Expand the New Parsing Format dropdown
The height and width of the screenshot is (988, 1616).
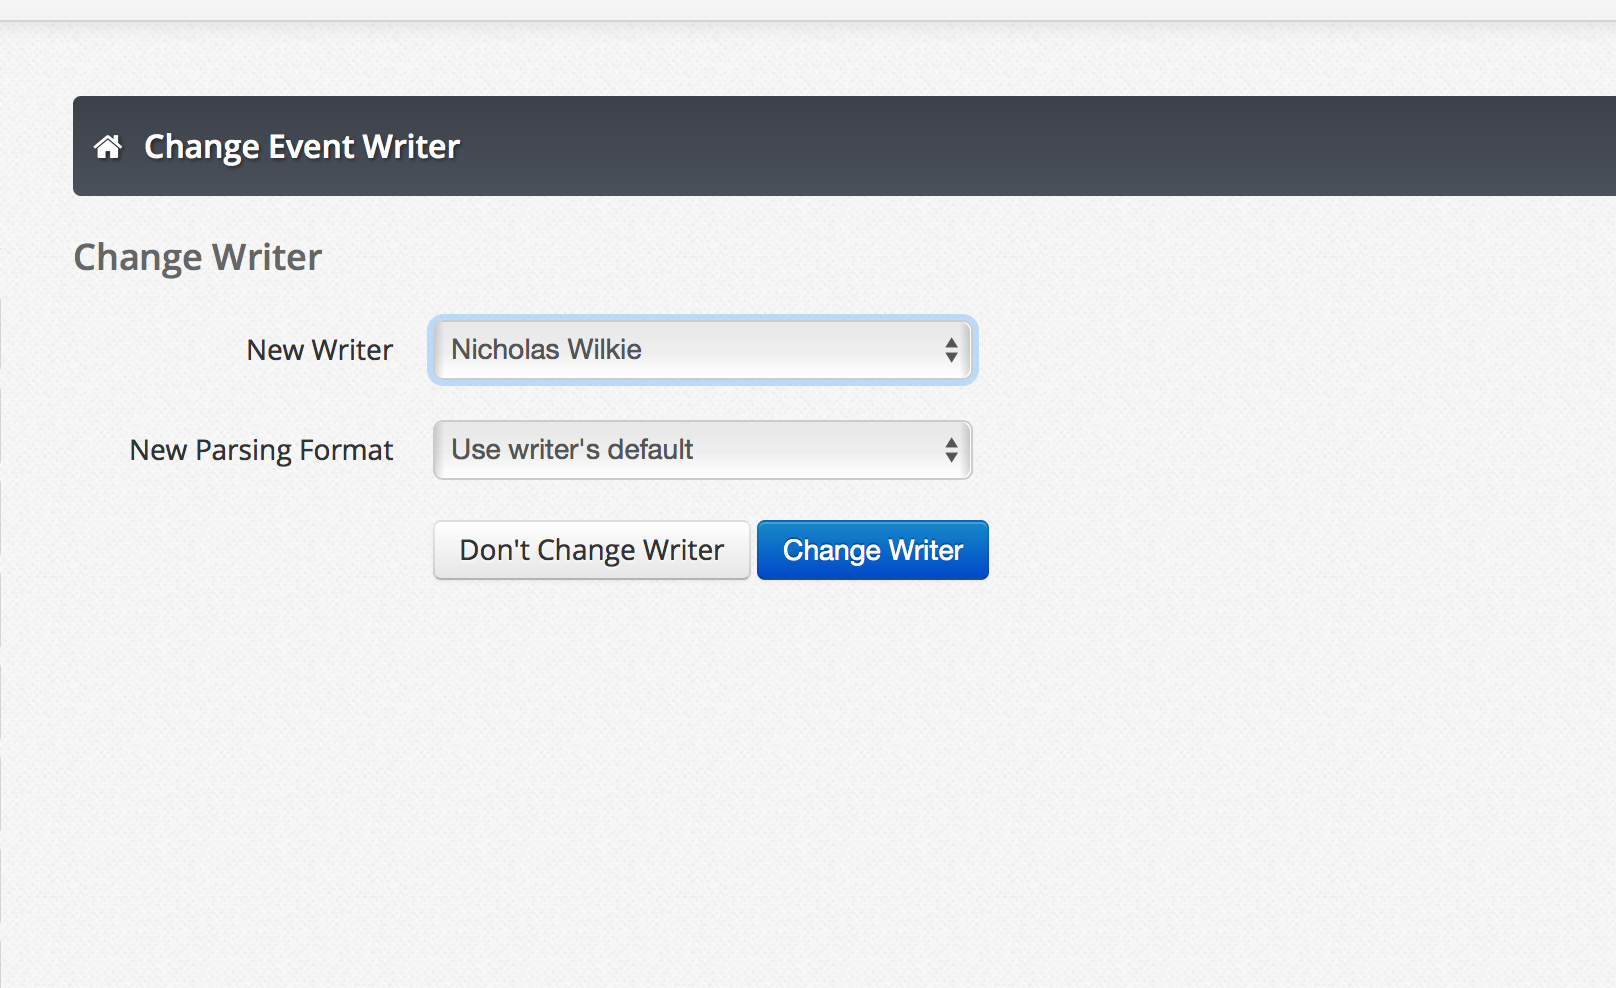(702, 450)
